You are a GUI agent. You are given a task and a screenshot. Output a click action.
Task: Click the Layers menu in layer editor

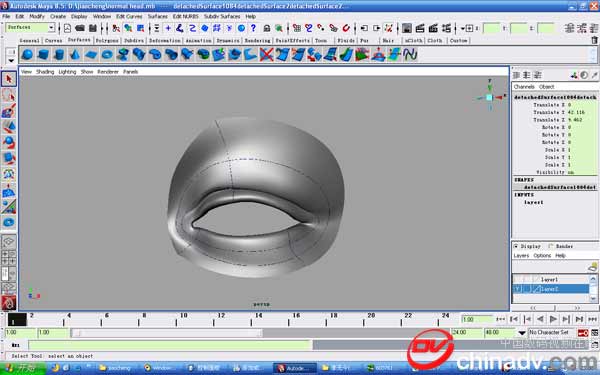[521, 255]
